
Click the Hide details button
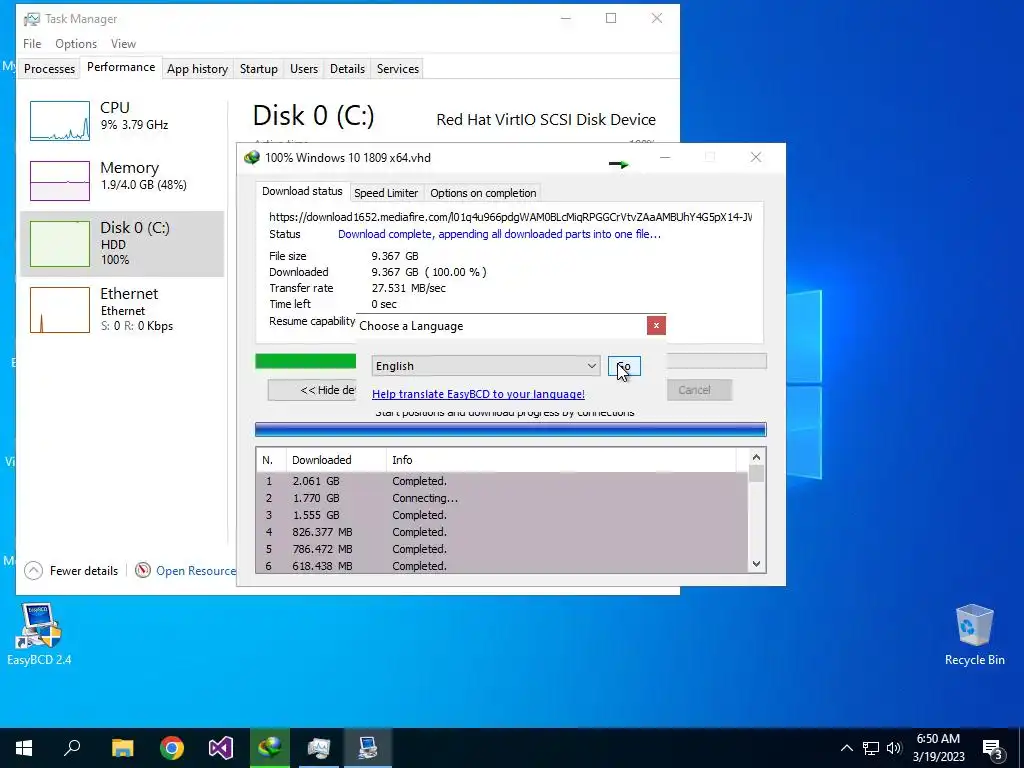[x=313, y=390]
